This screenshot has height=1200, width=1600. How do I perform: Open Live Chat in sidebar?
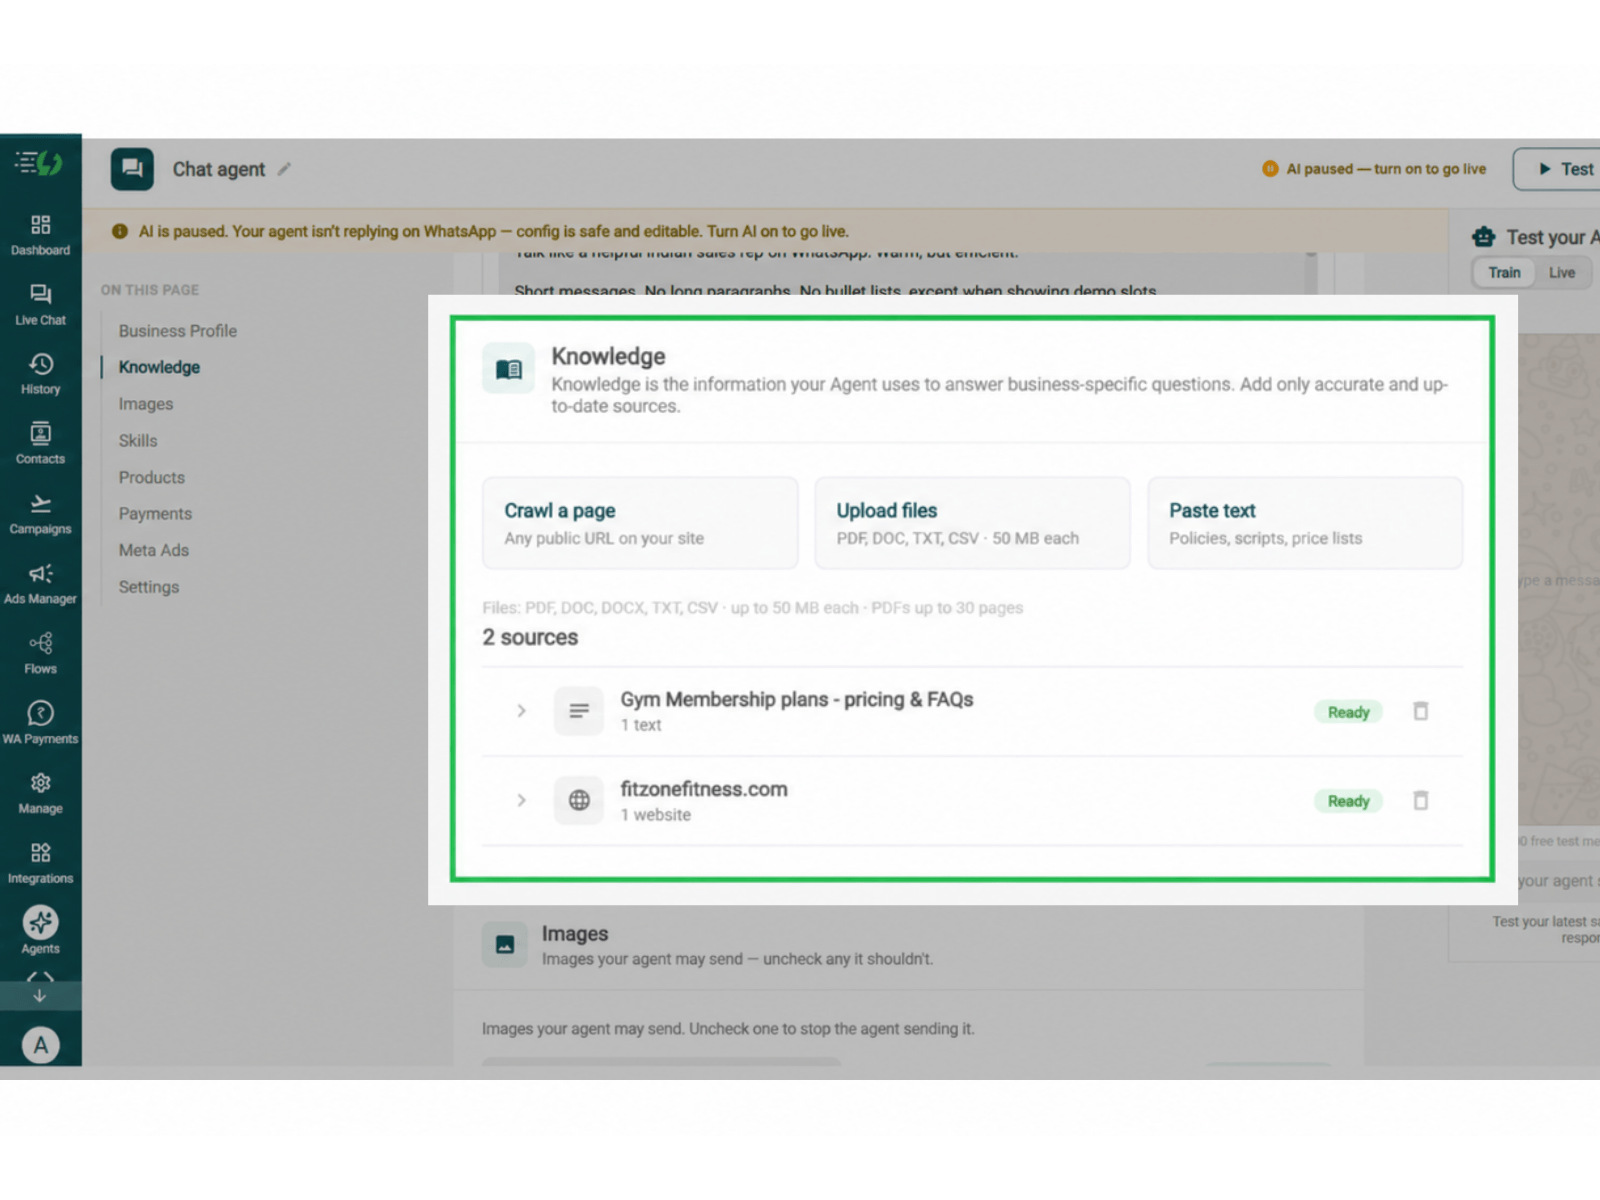click(40, 305)
